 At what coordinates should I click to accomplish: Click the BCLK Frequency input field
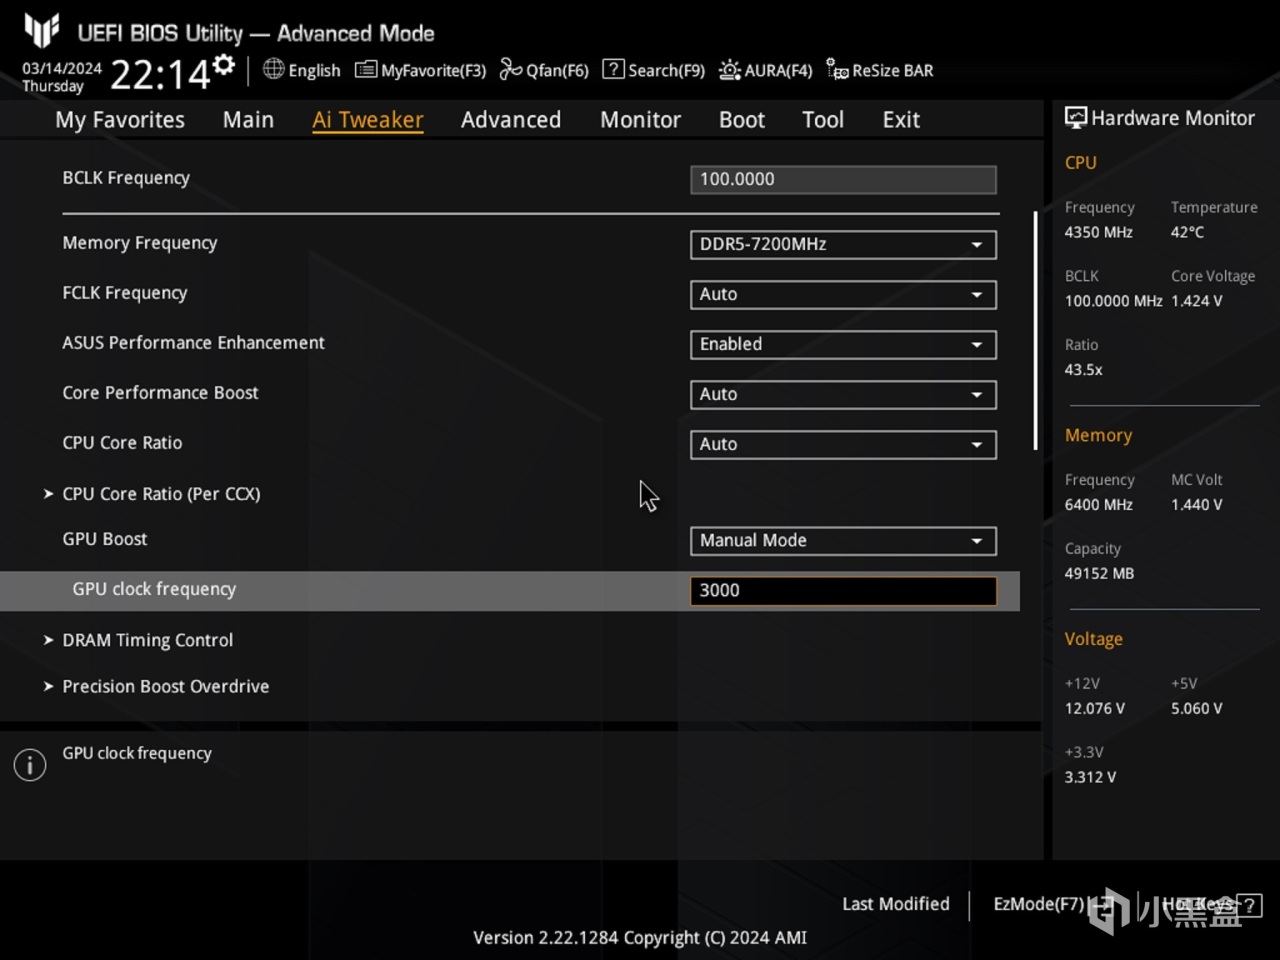843,179
